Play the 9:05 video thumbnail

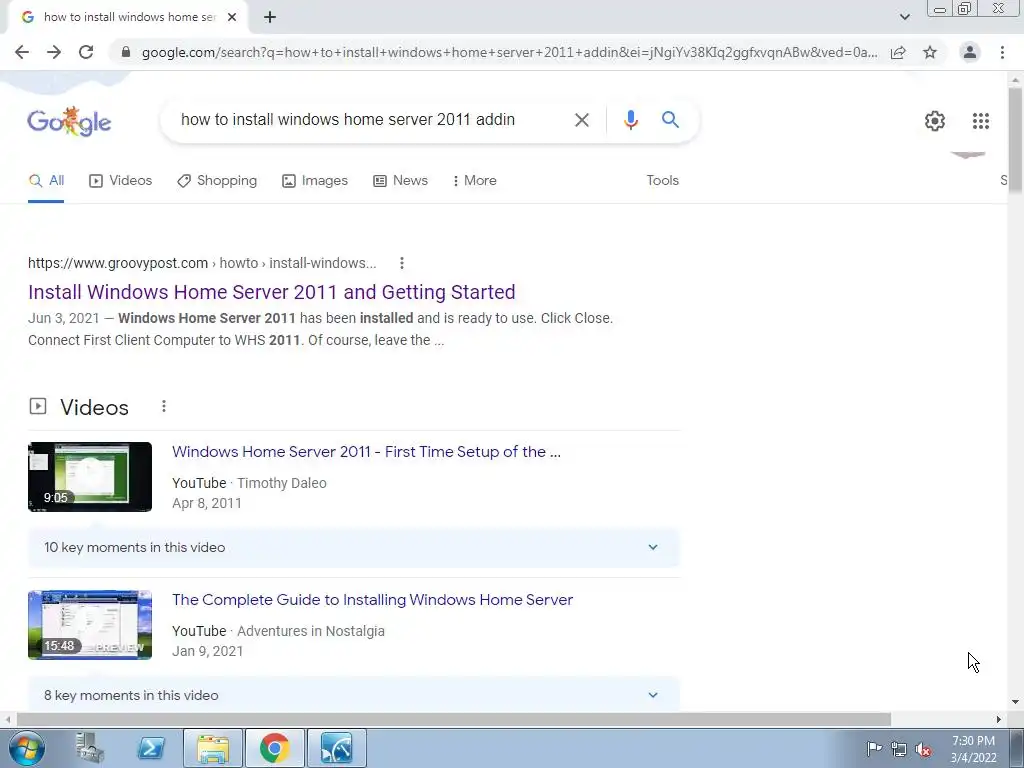pos(90,477)
